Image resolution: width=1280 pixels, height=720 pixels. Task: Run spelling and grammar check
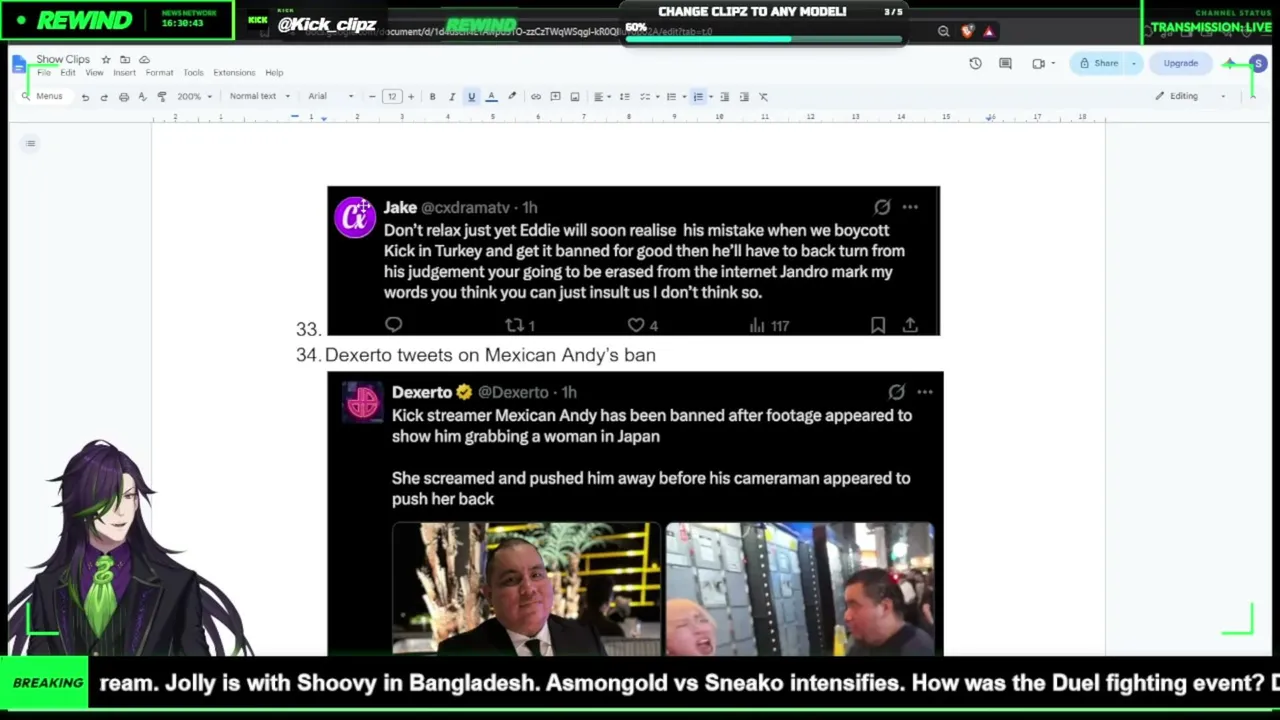click(x=143, y=97)
